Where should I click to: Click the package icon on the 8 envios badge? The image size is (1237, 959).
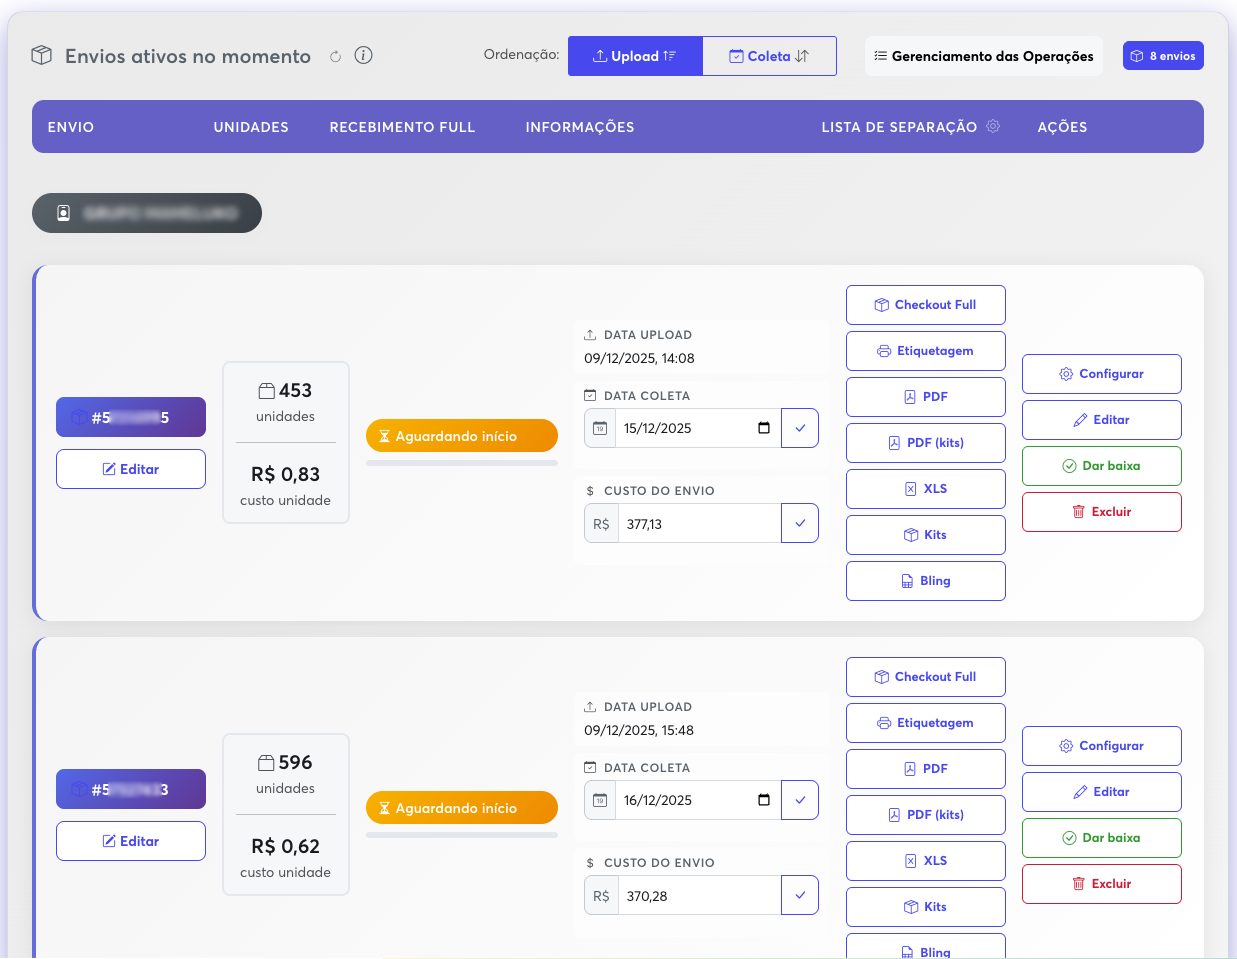click(1136, 55)
